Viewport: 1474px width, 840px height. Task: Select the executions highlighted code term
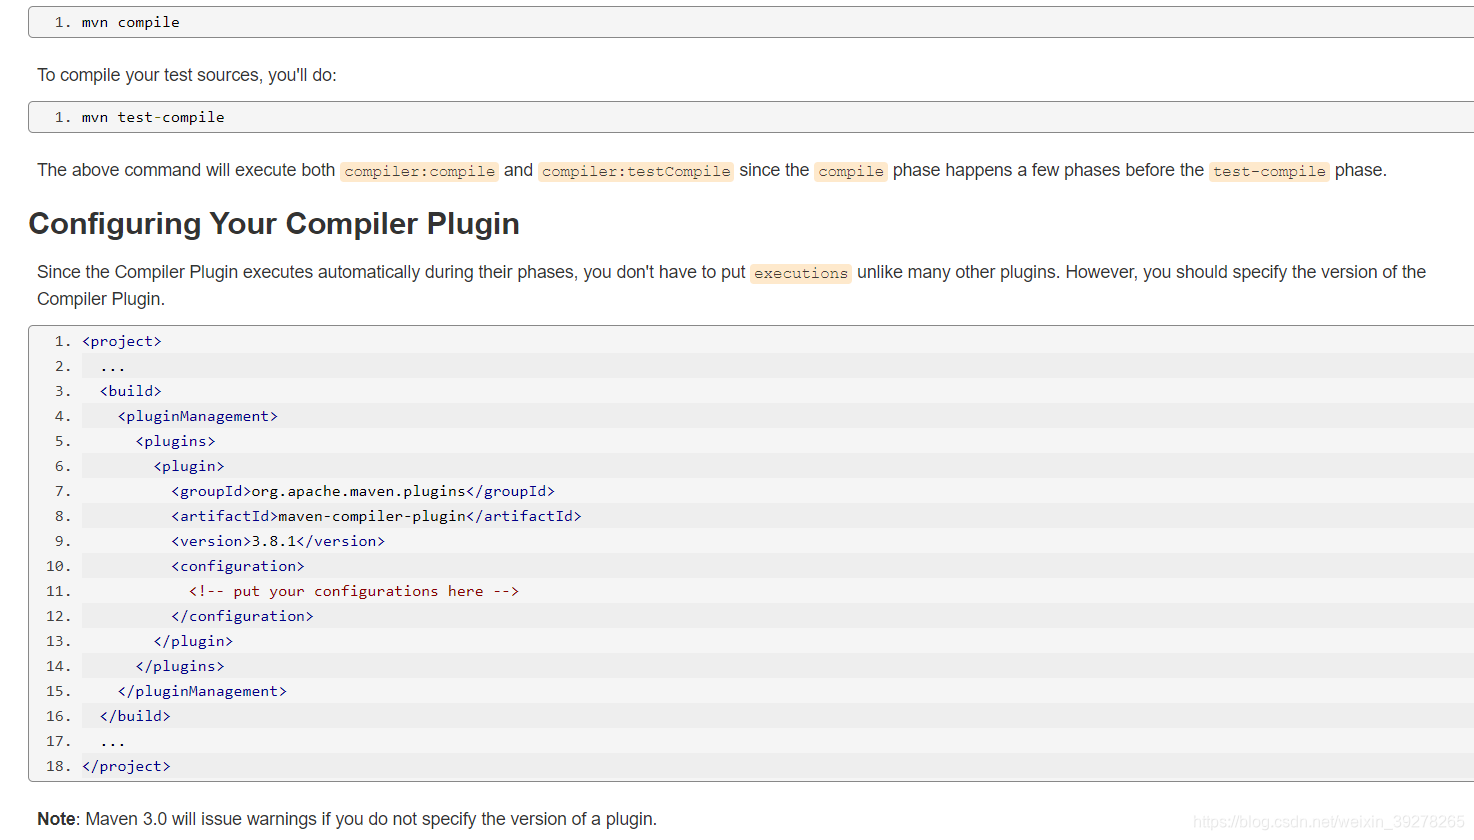800,272
